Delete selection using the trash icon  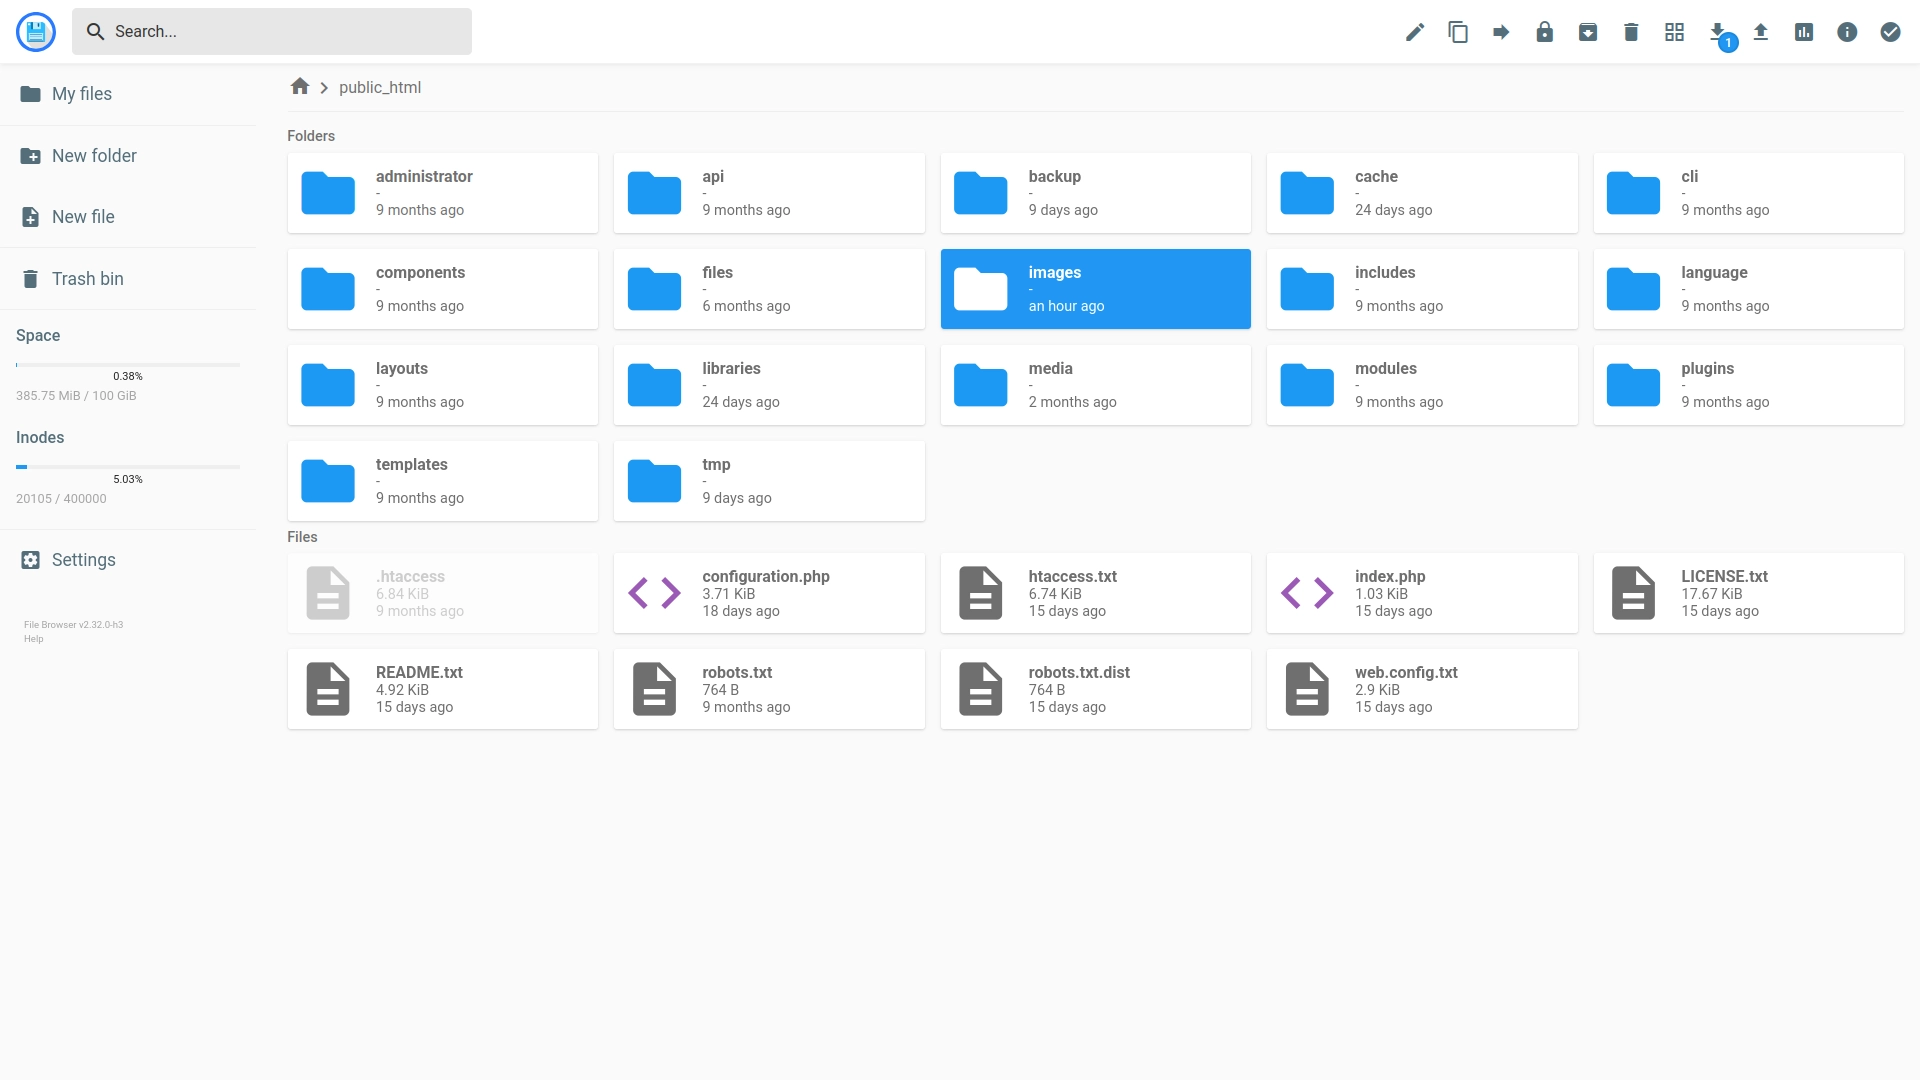click(1630, 31)
